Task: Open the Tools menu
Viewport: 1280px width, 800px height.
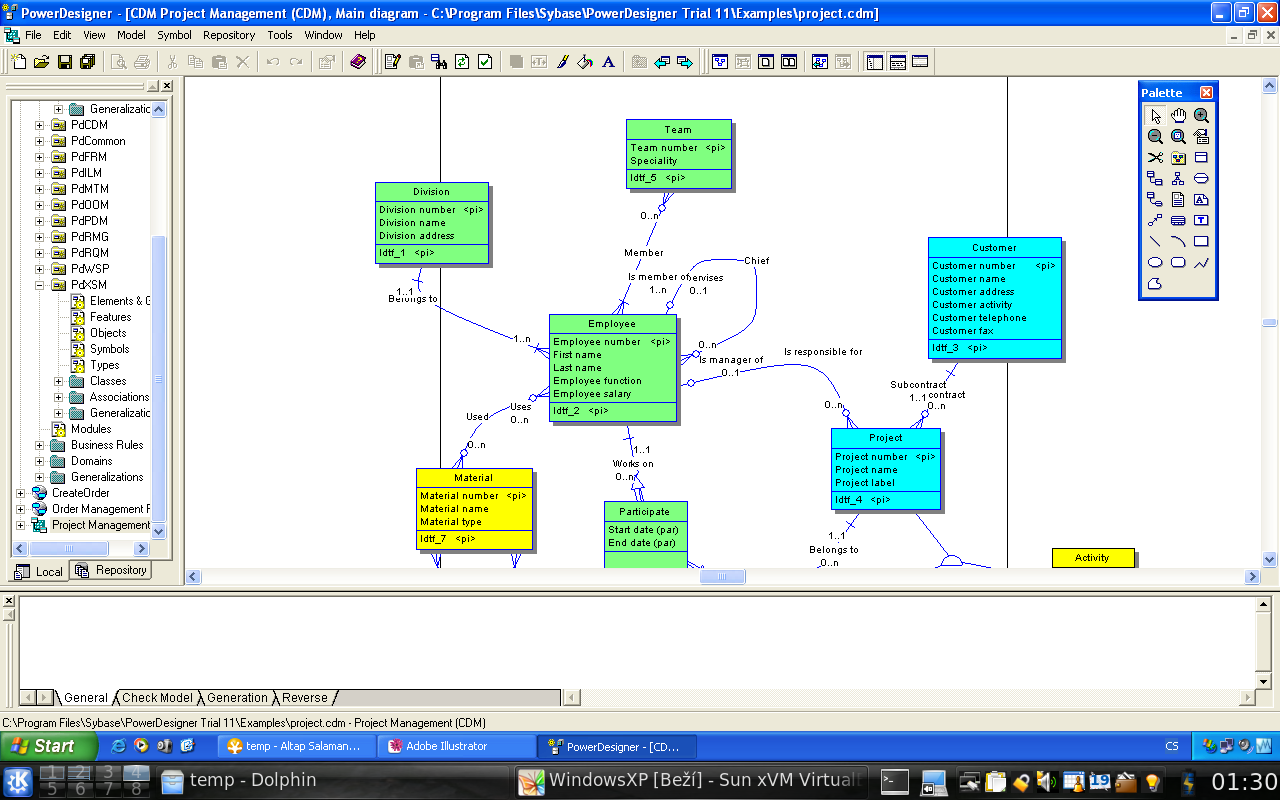Action: pos(280,35)
